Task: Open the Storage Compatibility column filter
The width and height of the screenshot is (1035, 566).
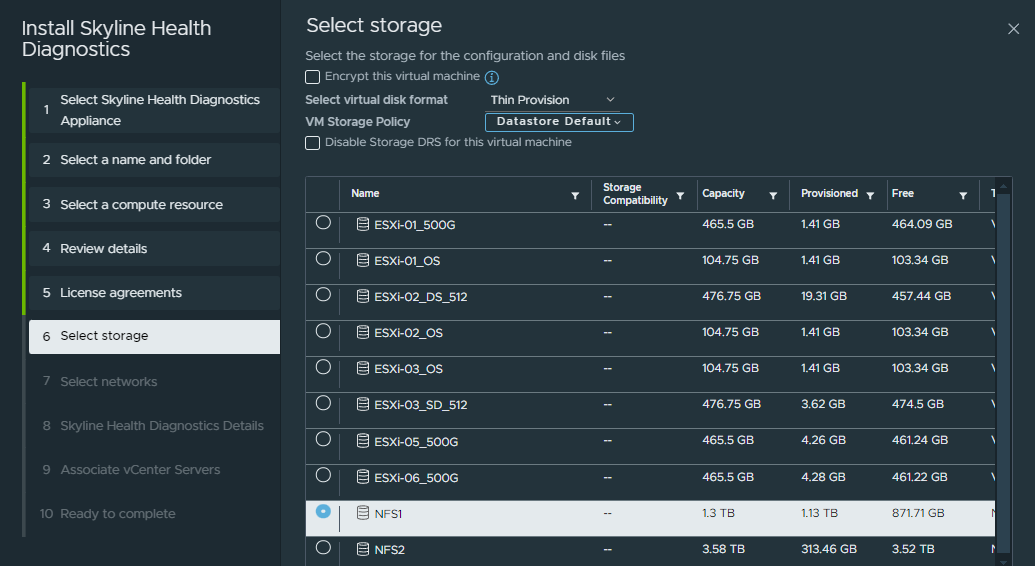Action: (x=680, y=195)
